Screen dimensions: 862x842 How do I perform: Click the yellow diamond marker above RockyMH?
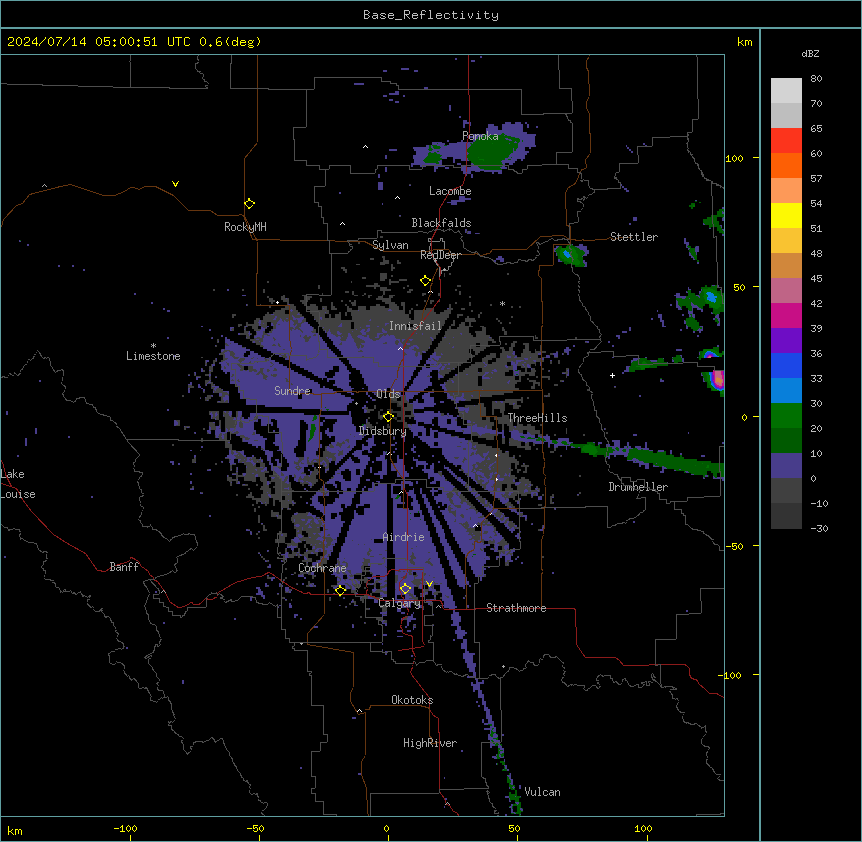pos(249,203)
